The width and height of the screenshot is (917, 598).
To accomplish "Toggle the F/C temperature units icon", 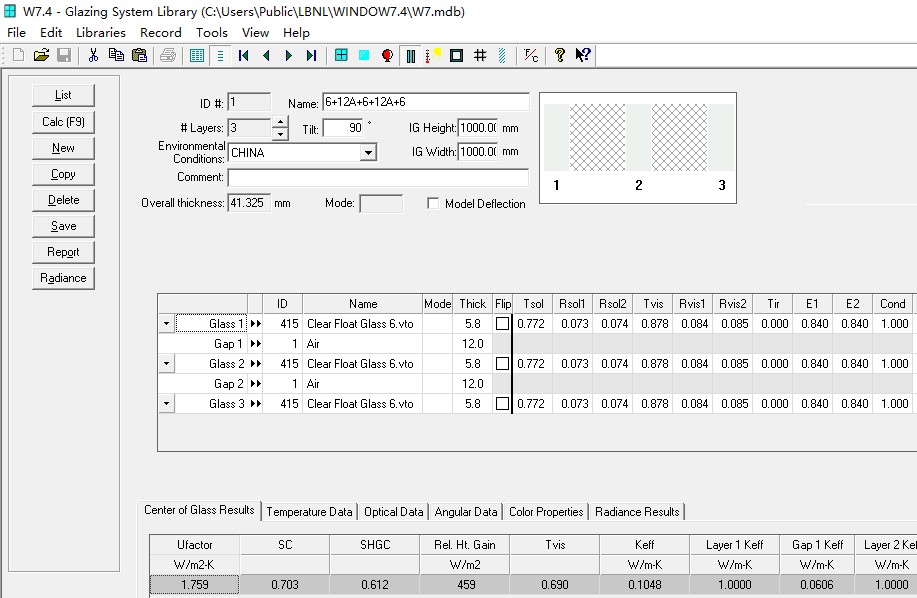I will (x=531, y=56).
